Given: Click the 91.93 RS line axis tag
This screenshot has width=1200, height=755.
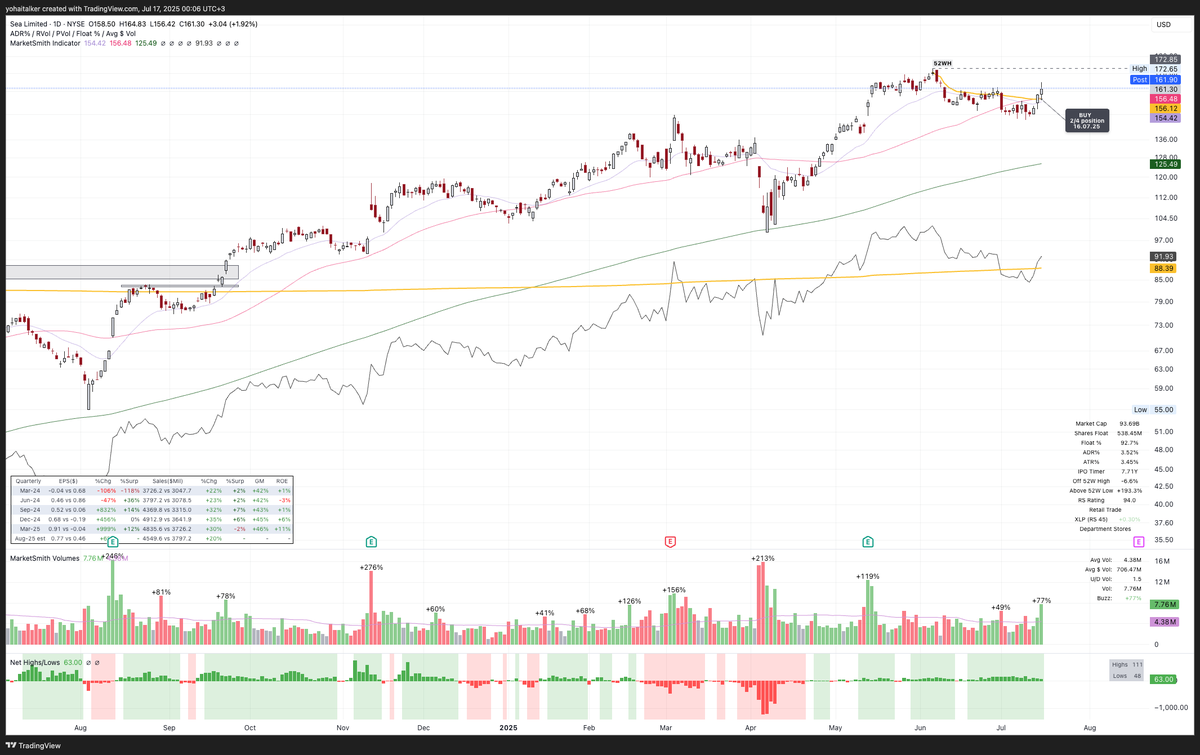Looking at the screenshot, I should (x=1165, y=257).
